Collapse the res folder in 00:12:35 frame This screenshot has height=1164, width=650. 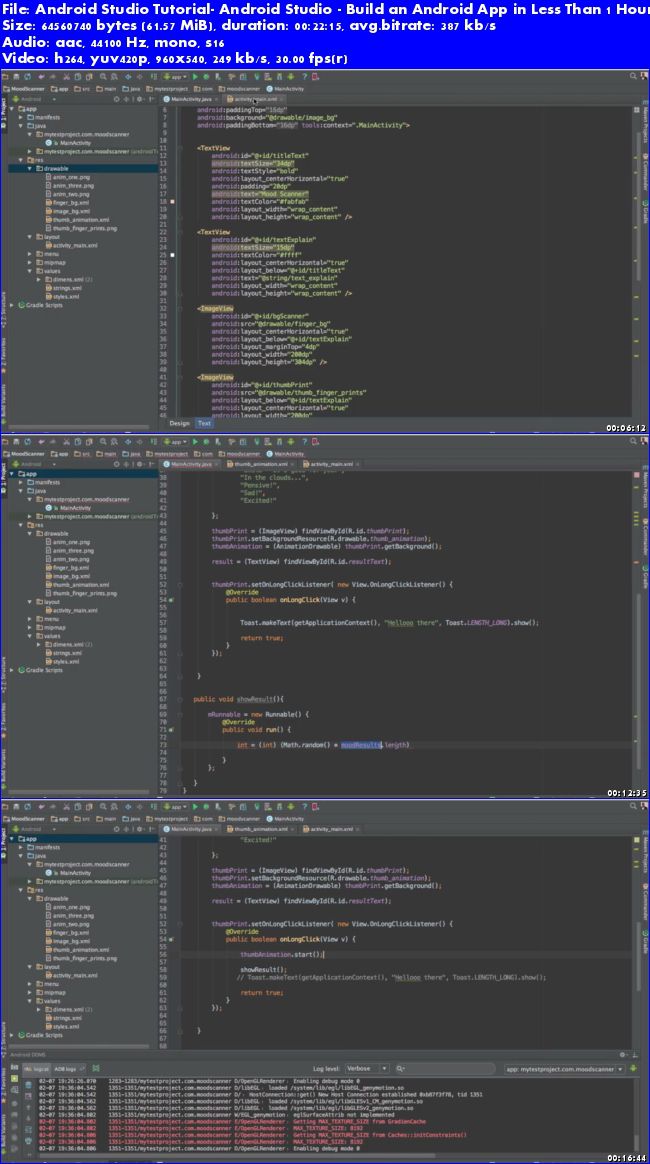22,525
